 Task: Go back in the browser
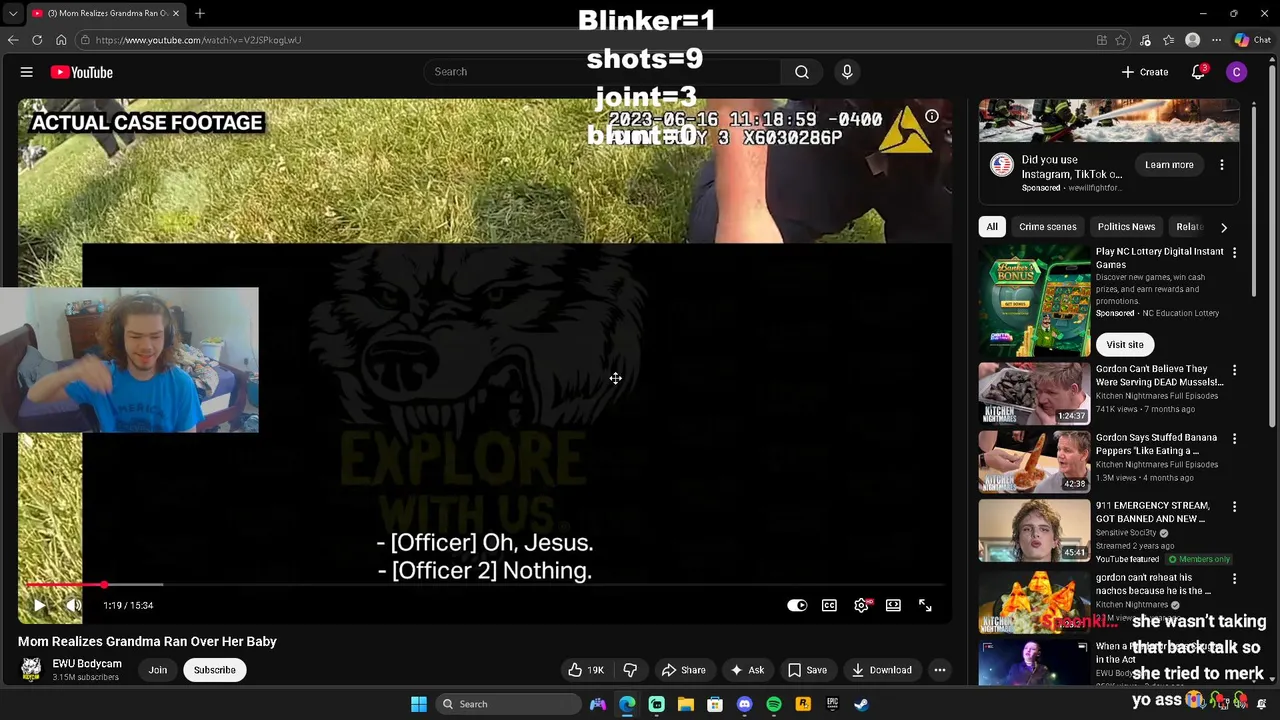pos(13,40)
